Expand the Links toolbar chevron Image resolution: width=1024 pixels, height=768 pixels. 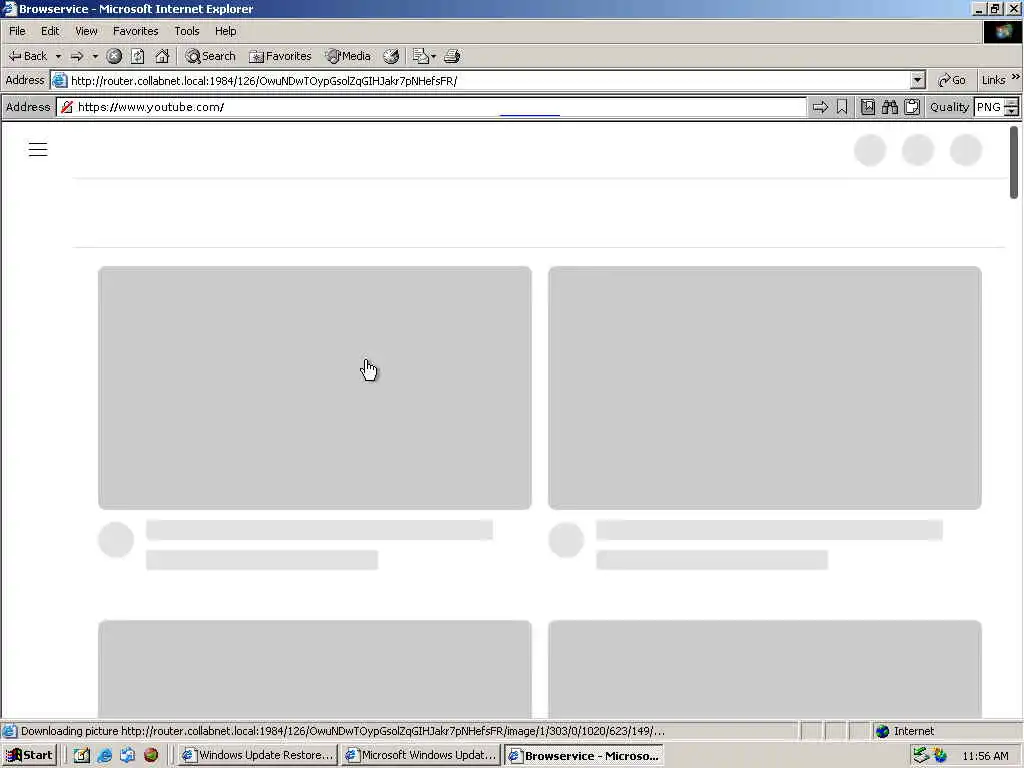[1016, 77]
